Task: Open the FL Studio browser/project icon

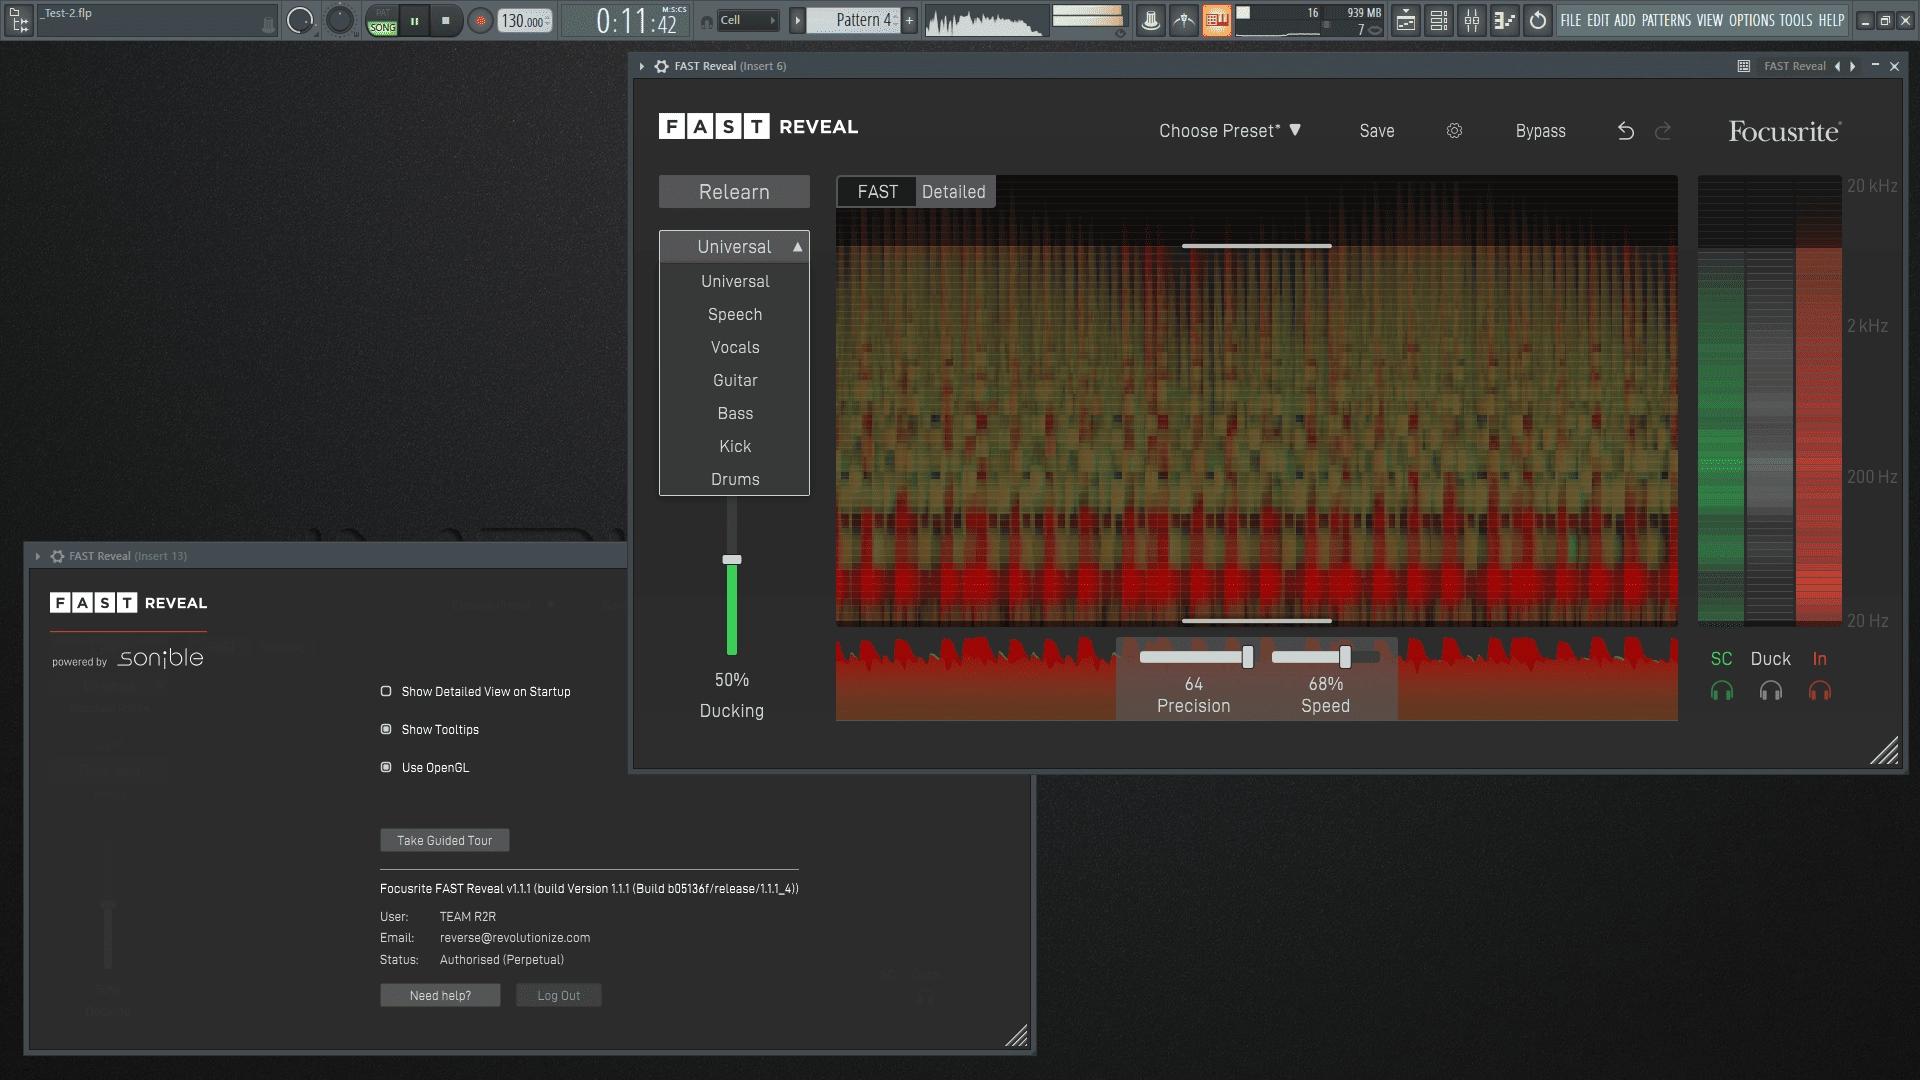Action: click(18, 20)
